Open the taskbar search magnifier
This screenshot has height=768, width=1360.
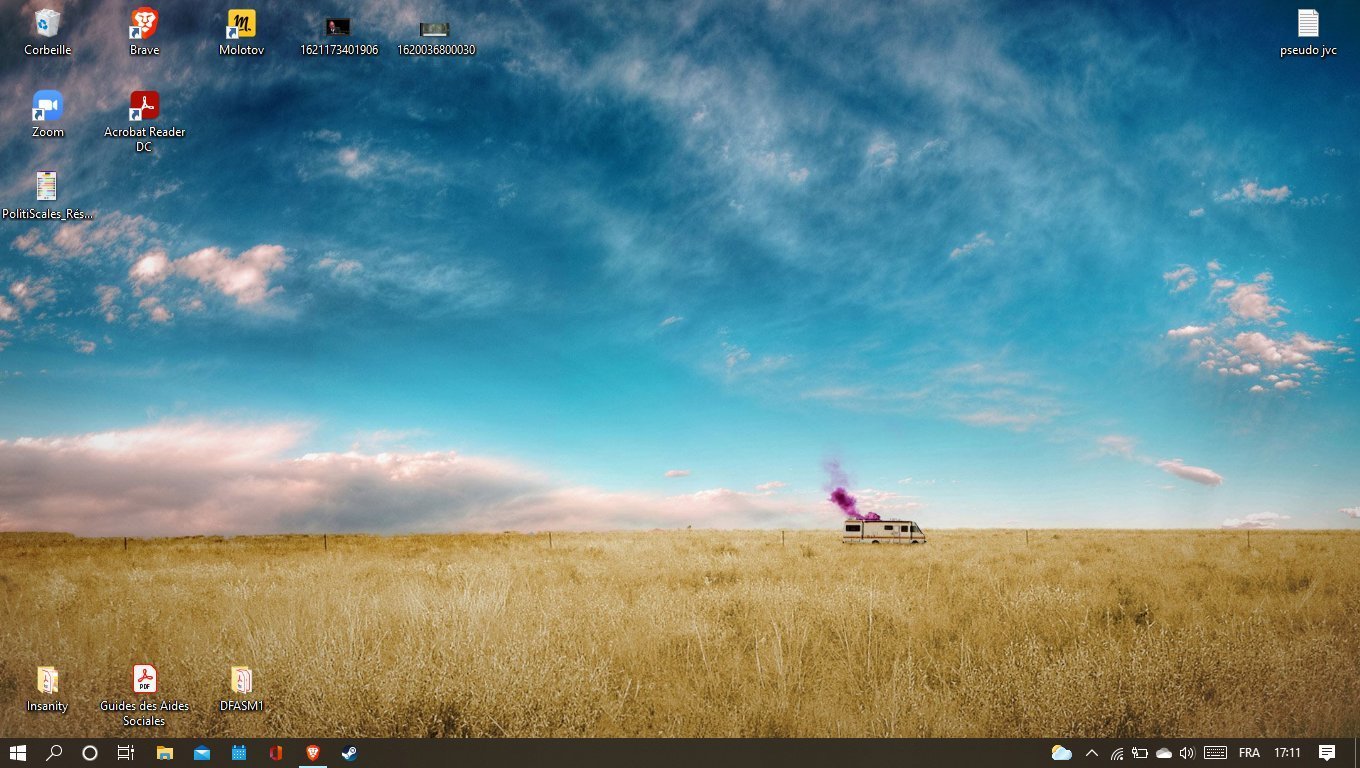[54, 753]
